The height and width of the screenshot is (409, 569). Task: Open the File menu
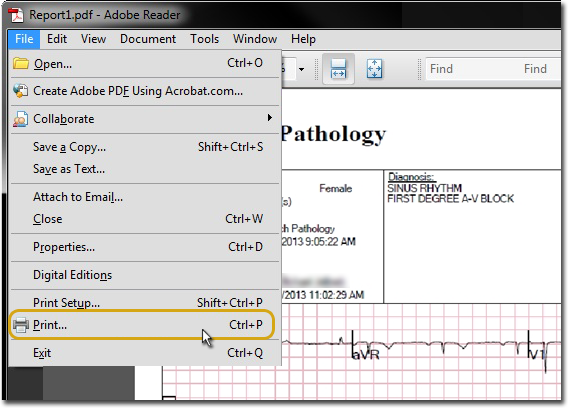tap(24, 39)
